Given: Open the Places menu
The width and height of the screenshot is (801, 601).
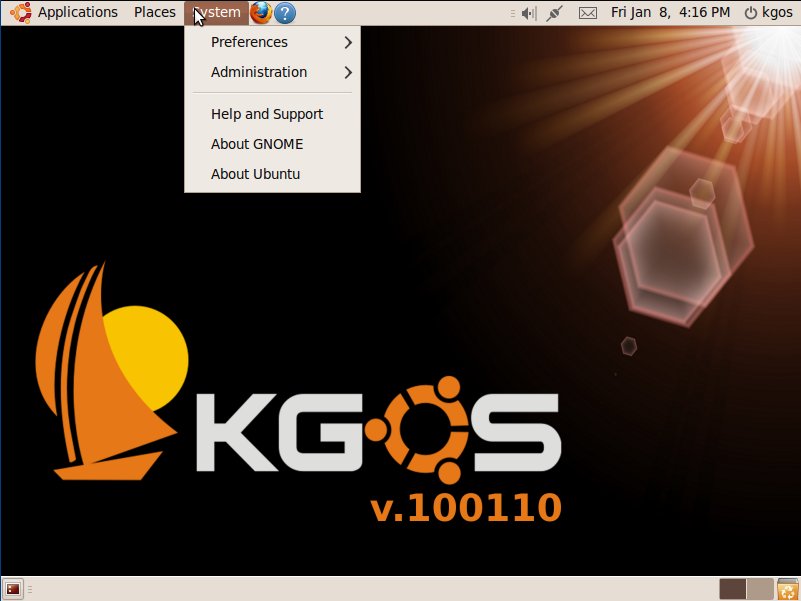Looking at the screenshot, I should (154, 13).
